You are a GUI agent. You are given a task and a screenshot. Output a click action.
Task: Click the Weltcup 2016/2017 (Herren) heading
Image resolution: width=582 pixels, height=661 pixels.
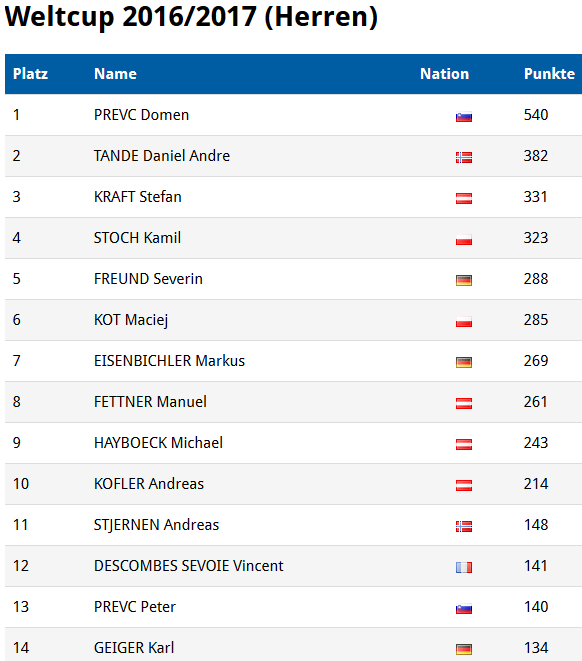(191, 17)
